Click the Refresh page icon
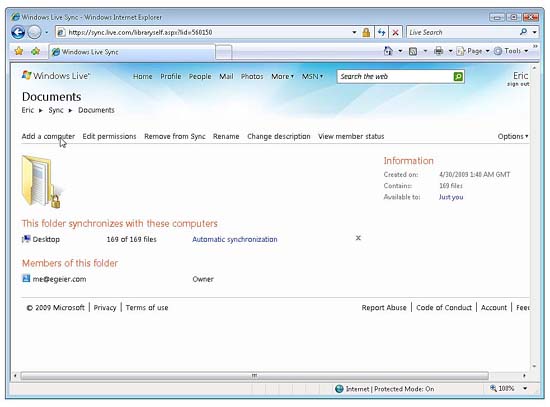Screen dimensions: 550x407 pyautogui.click(x=381, y=32)
